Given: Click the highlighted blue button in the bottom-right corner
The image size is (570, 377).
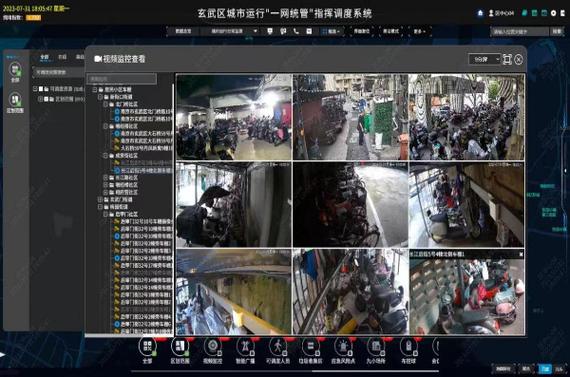Looking at the screenshot, I should pyautogui.click(x=545, y=369).
